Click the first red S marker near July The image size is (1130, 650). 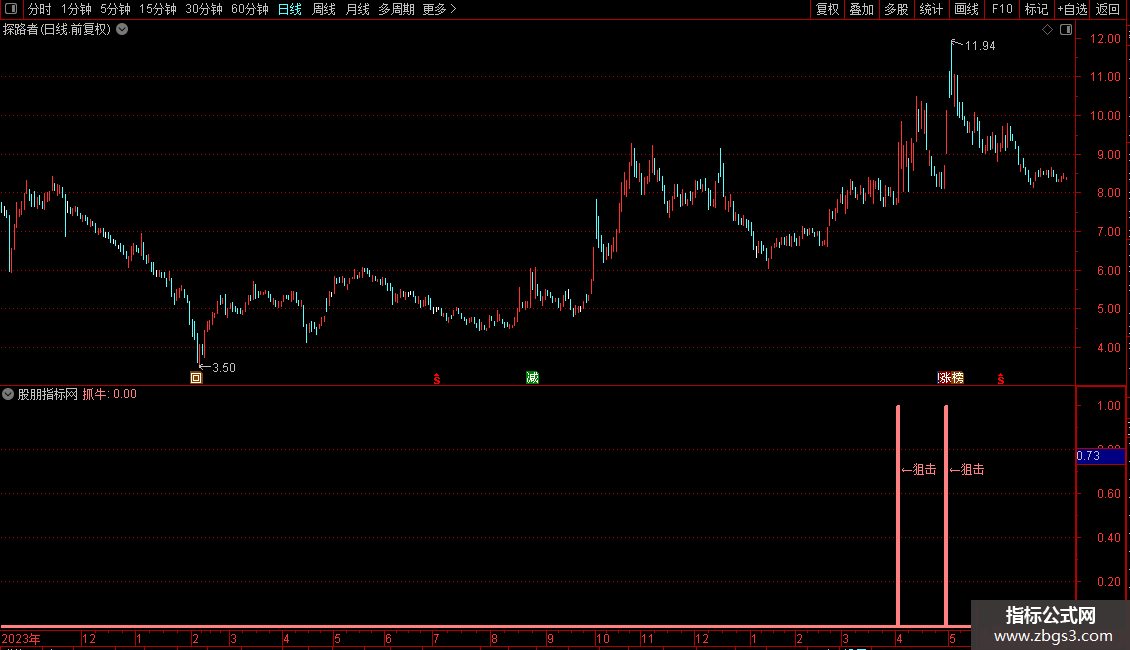(437, 378)
